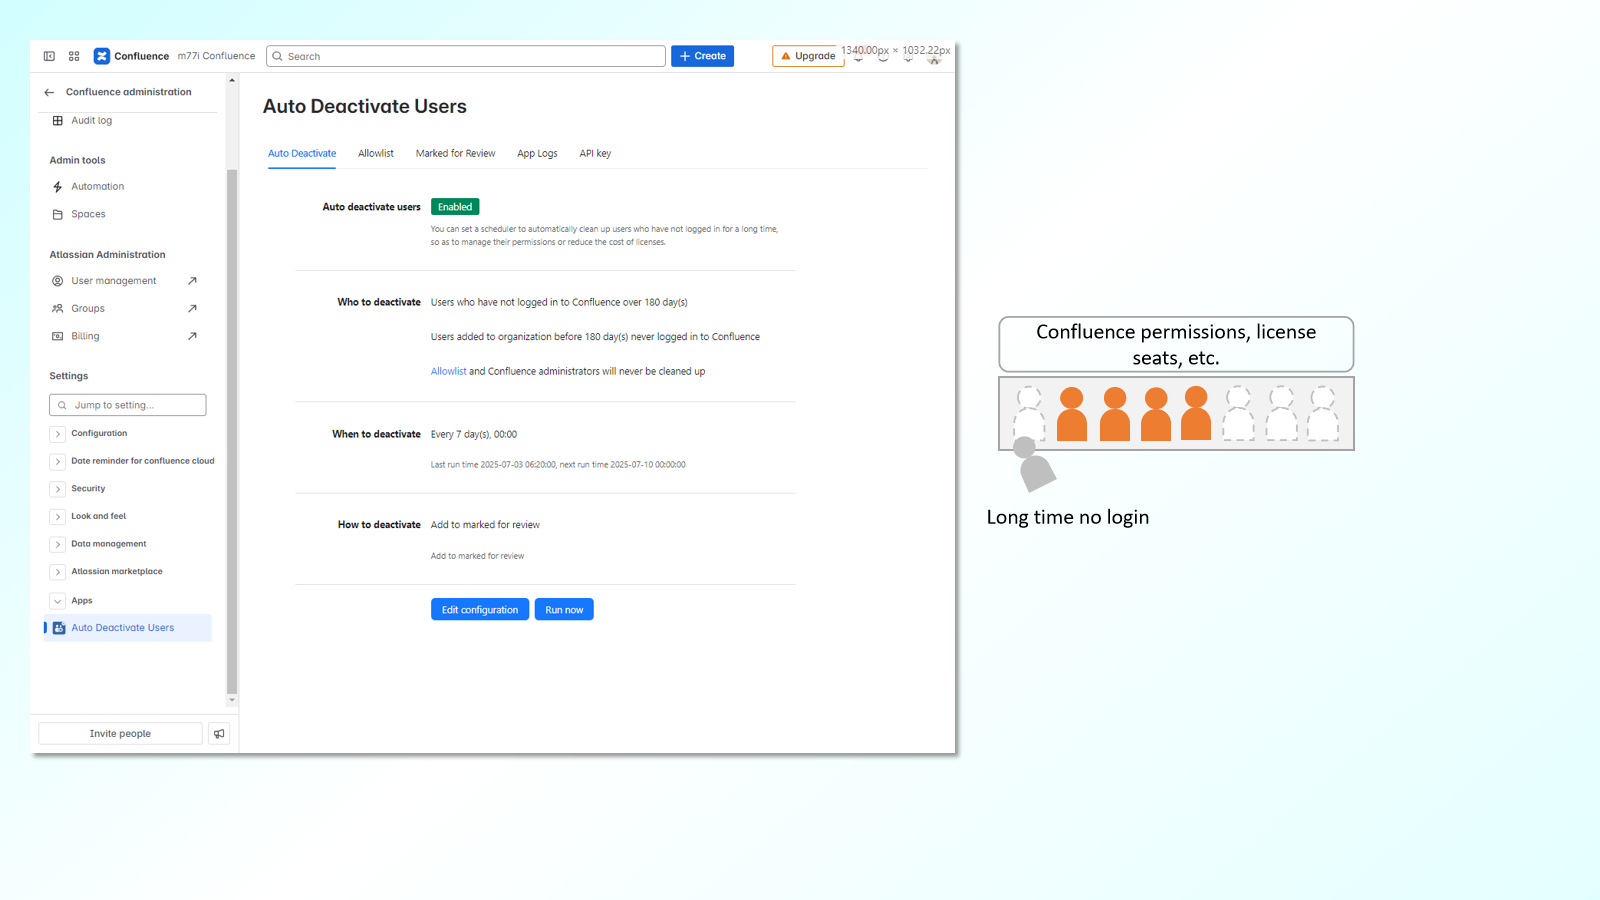Open Groups external link arrow

tap(192, 308)
